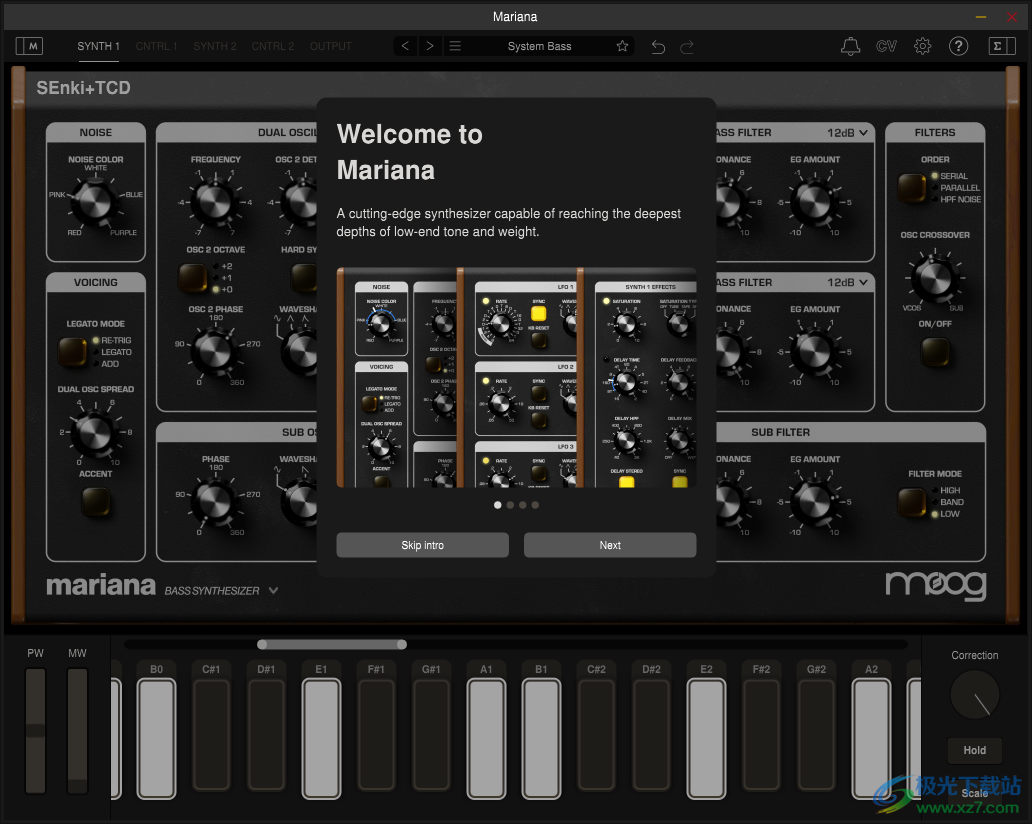Click the Moog M logo icon top-left
Viewport: 1032px width, 824px height.
pos(29,46)
